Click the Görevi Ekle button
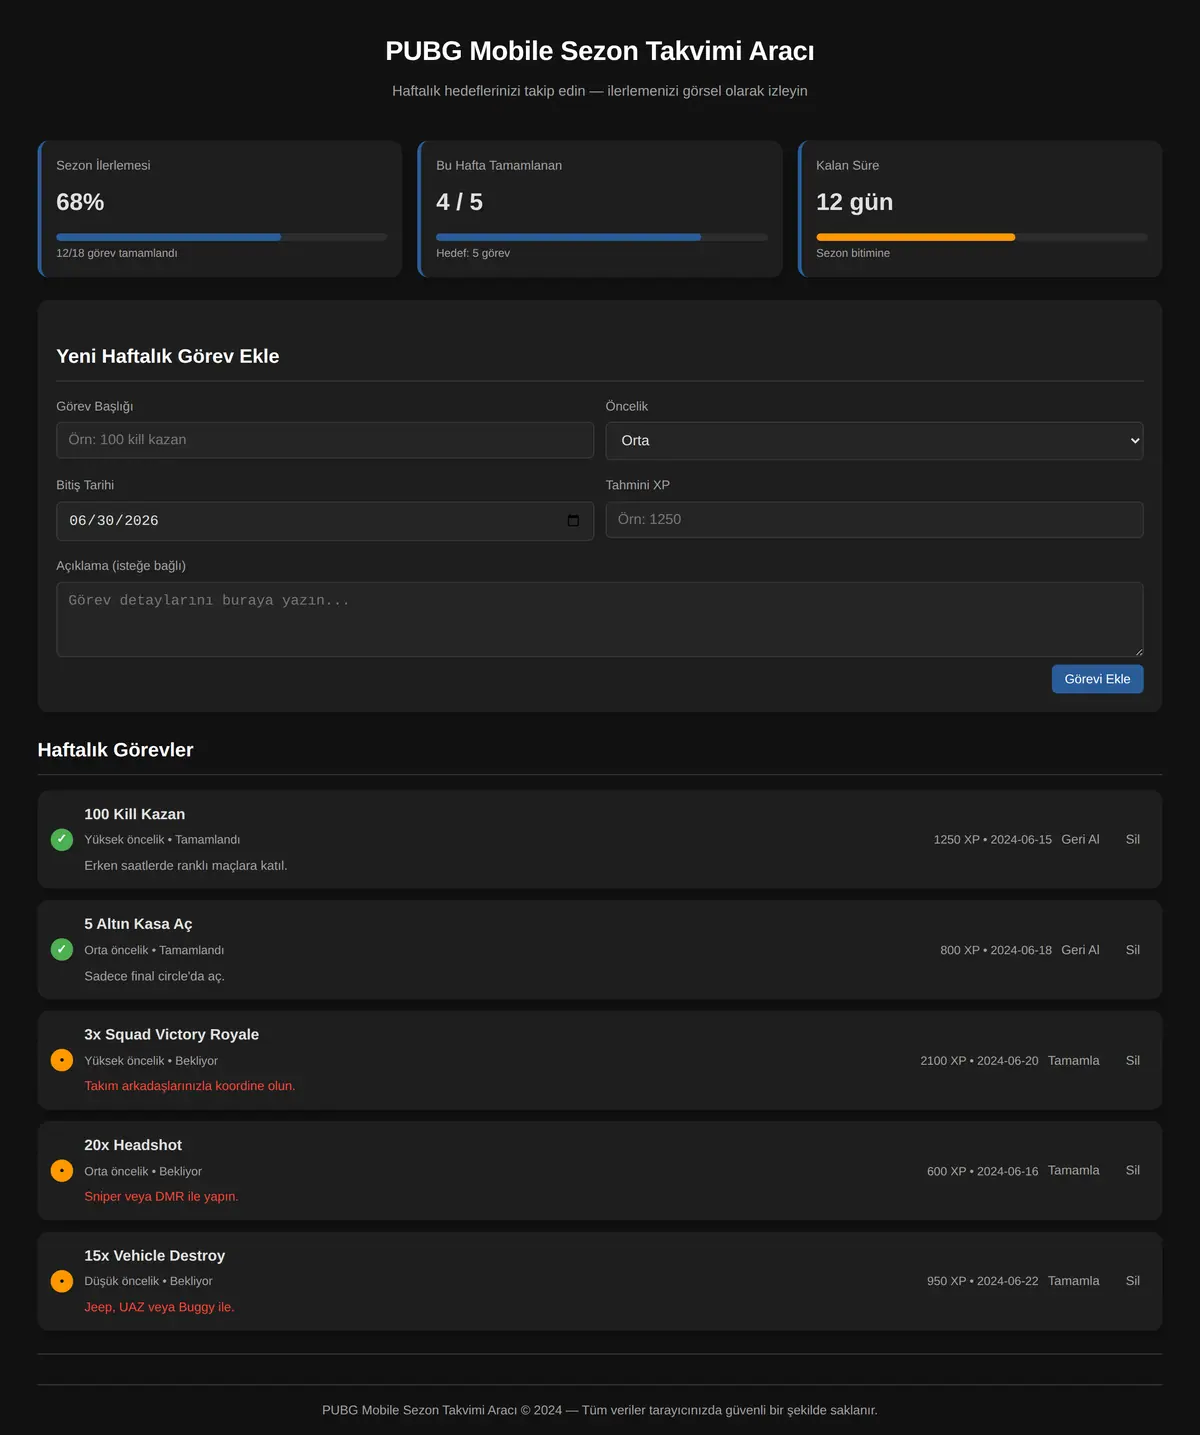 (x=1097, y=679)
